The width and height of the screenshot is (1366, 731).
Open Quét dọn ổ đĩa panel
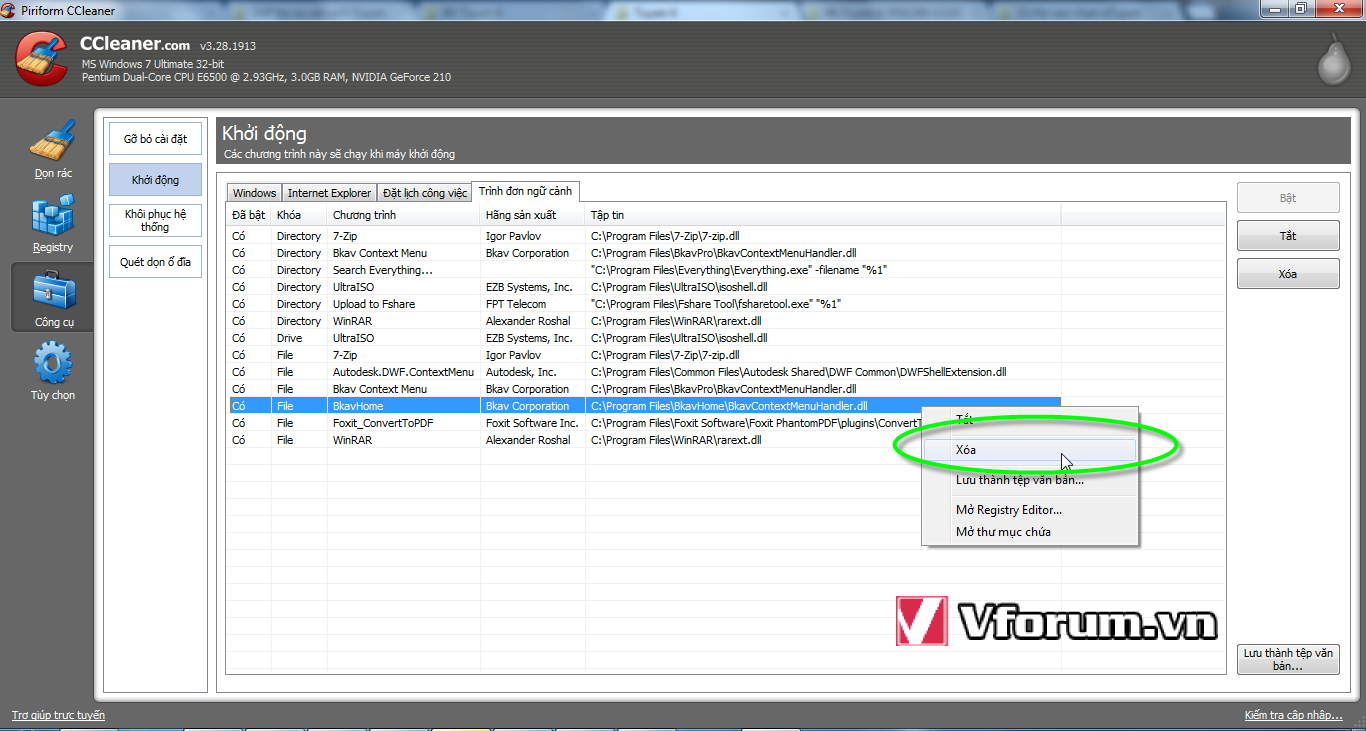[x=155, y=262]
